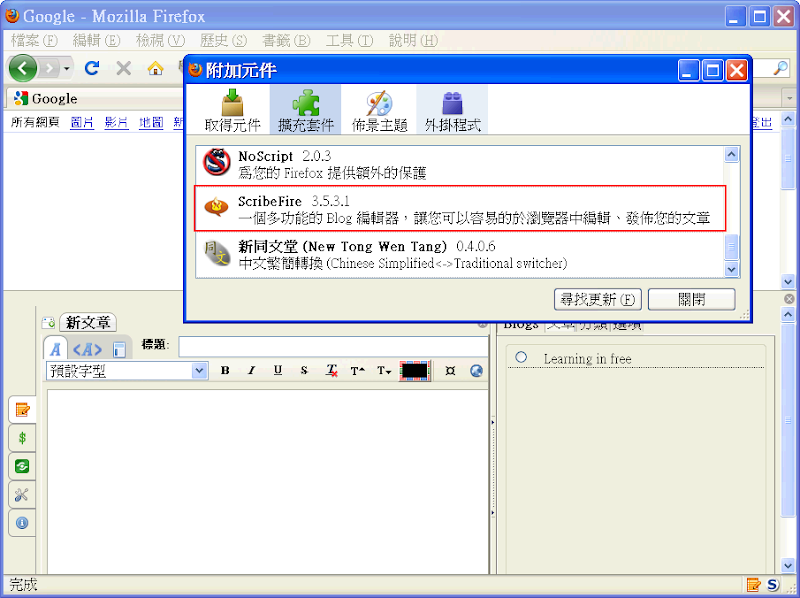Click the 關閉 button in the add-ons dialog

click(691, 300)
